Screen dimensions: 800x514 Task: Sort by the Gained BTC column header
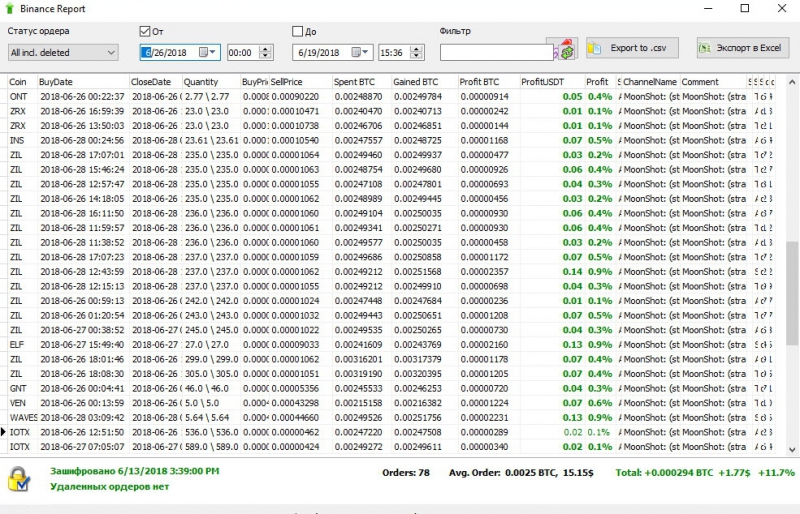[424, 82]
